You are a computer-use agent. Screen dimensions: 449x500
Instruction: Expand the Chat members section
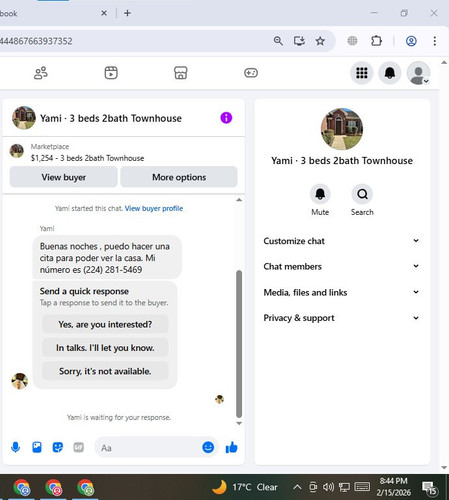(341, 266)
